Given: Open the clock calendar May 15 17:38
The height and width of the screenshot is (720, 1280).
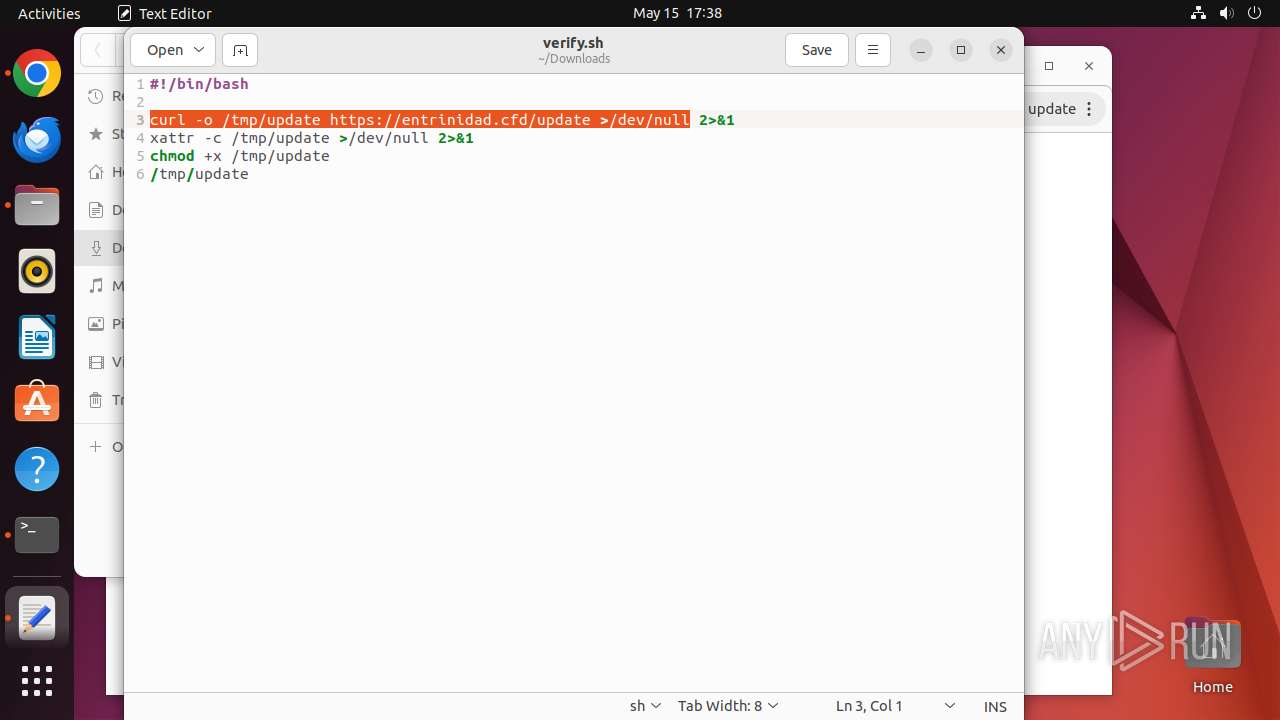Looking at the screenshot, I should pyautogui.click(x=677, y=13).
